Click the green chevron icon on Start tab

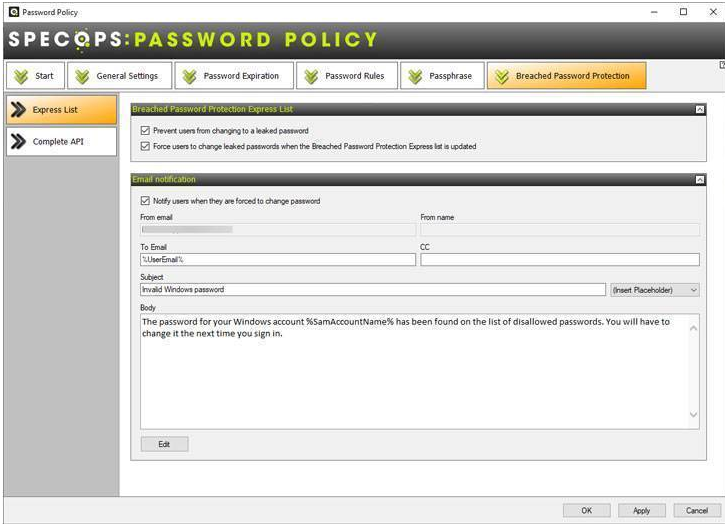coord(22,76)
